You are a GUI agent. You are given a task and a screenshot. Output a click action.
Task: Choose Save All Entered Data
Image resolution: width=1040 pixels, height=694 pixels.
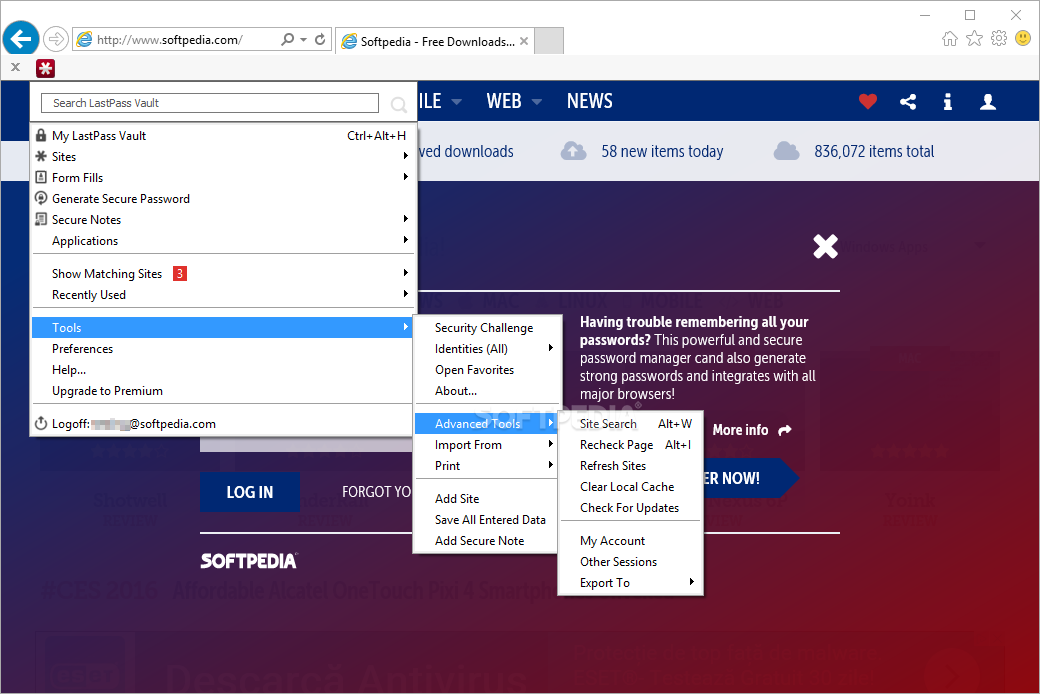[486, 520]
